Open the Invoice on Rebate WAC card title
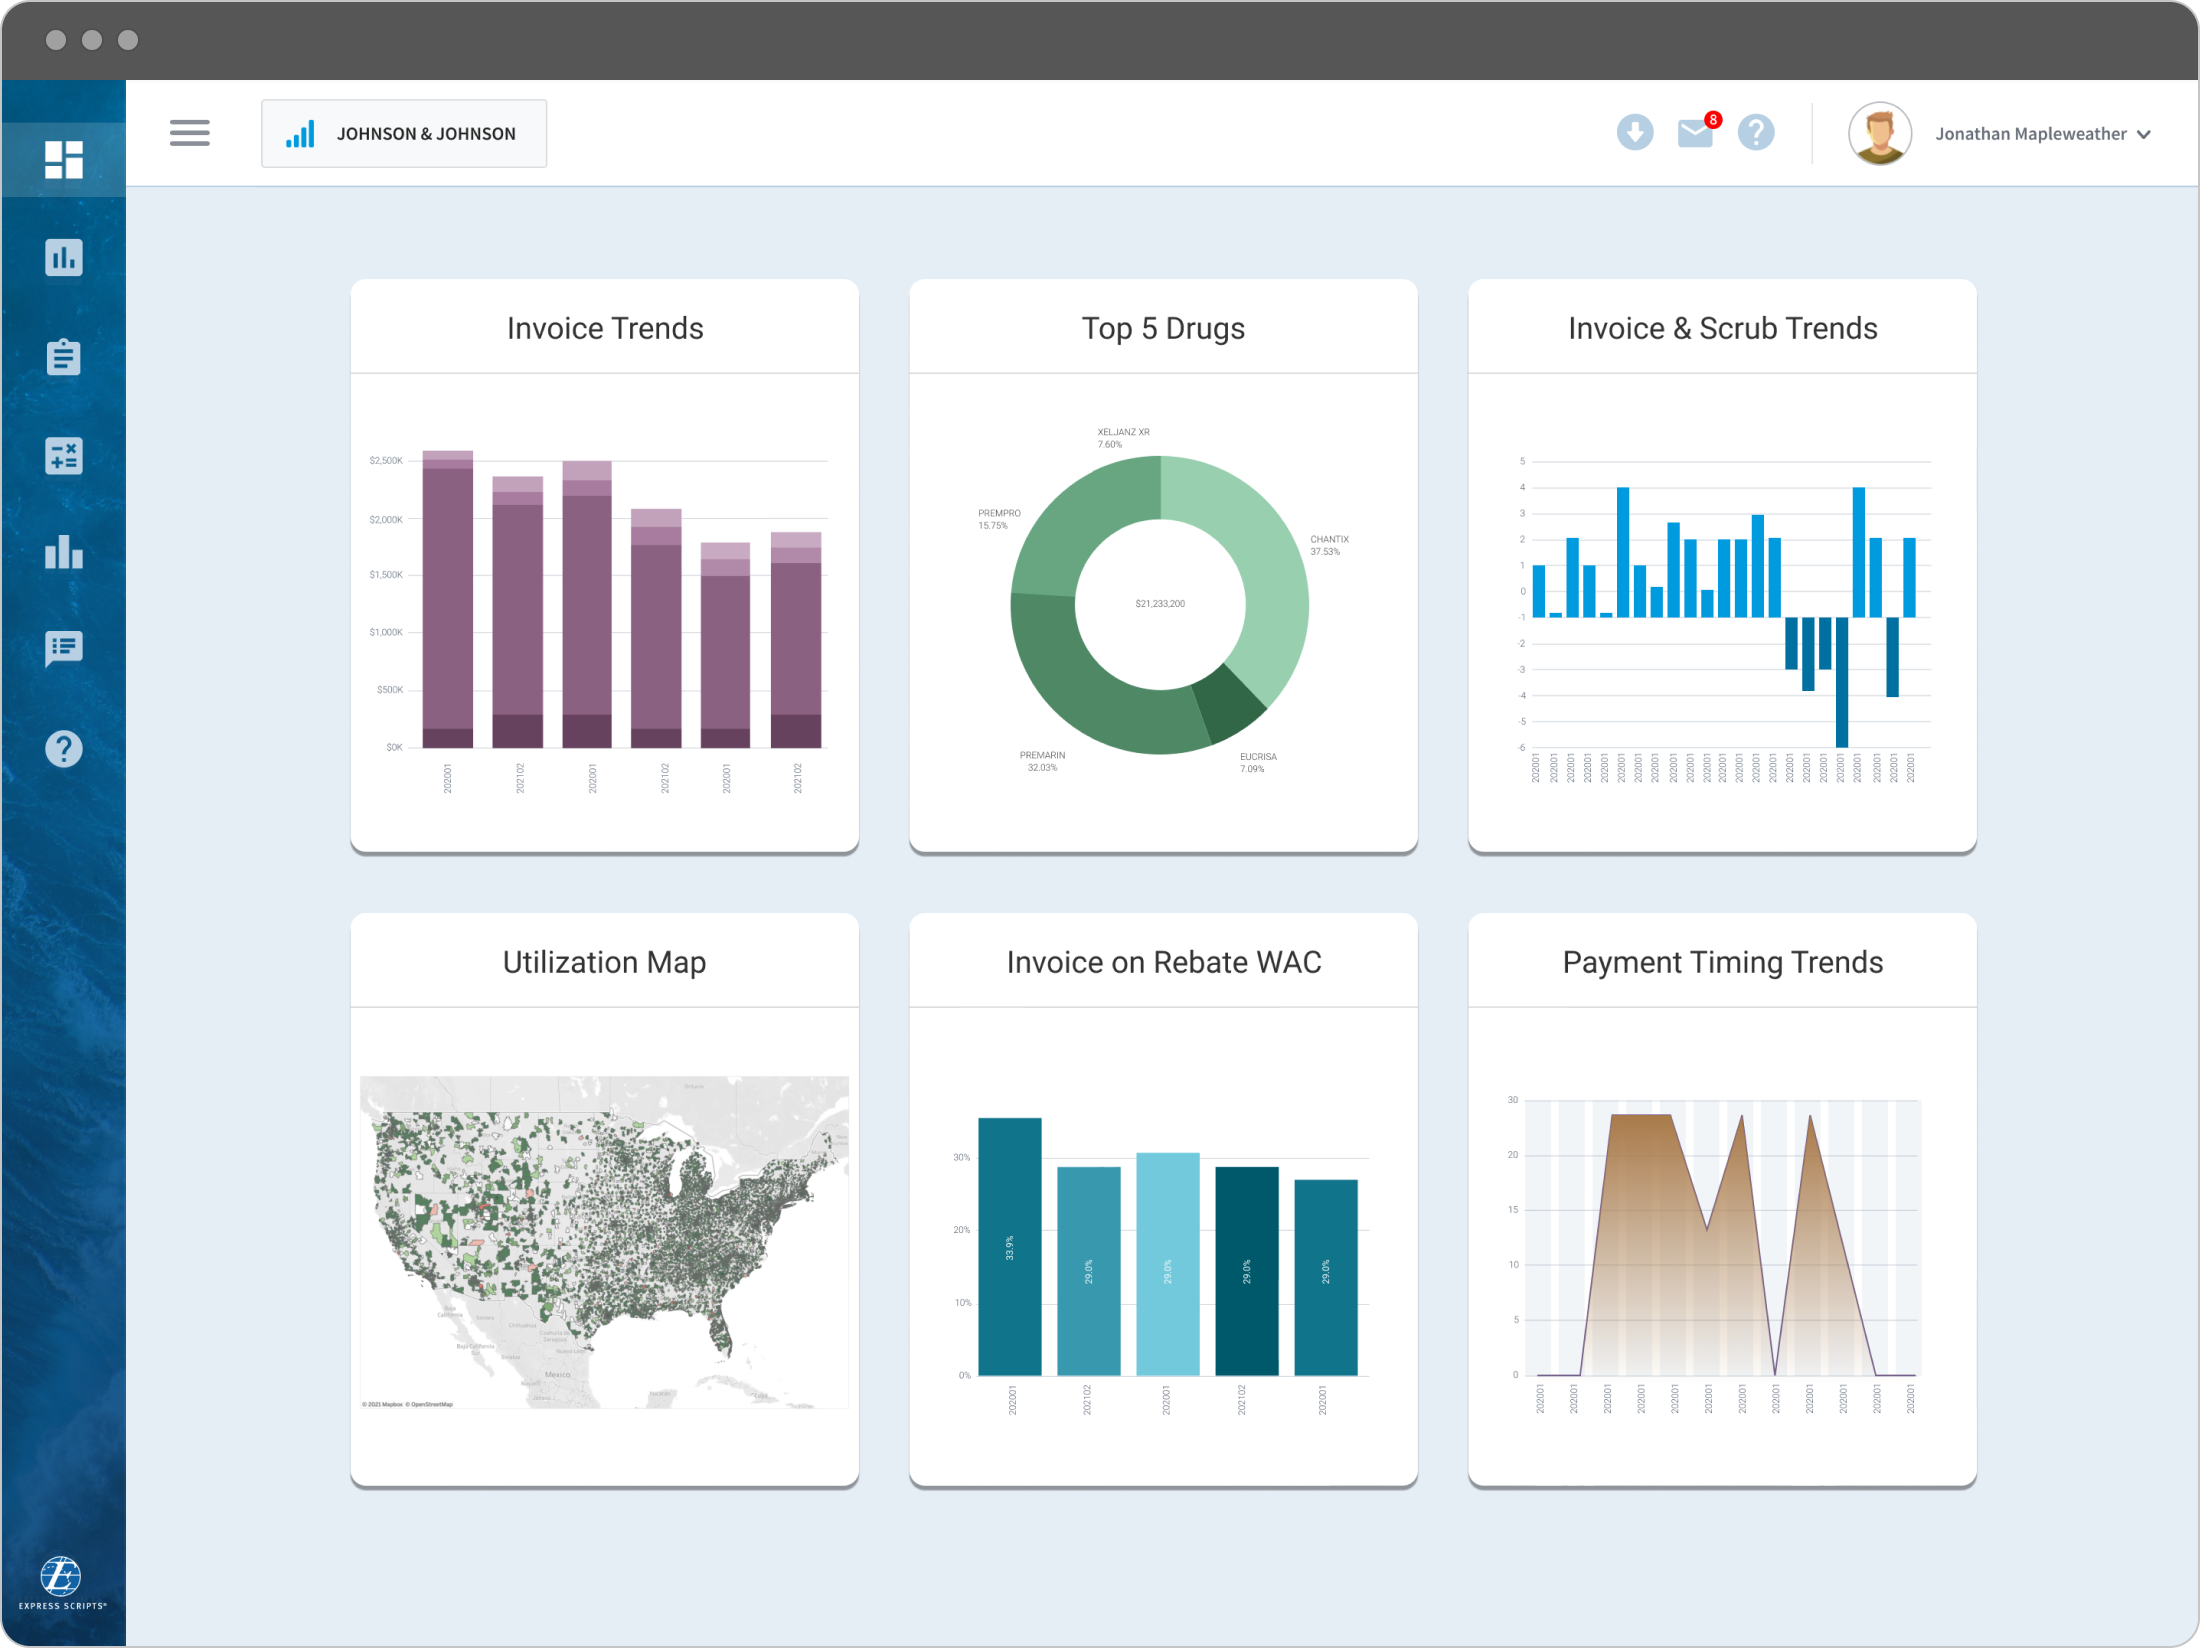2200x1648 pixels. [1163, 962]
